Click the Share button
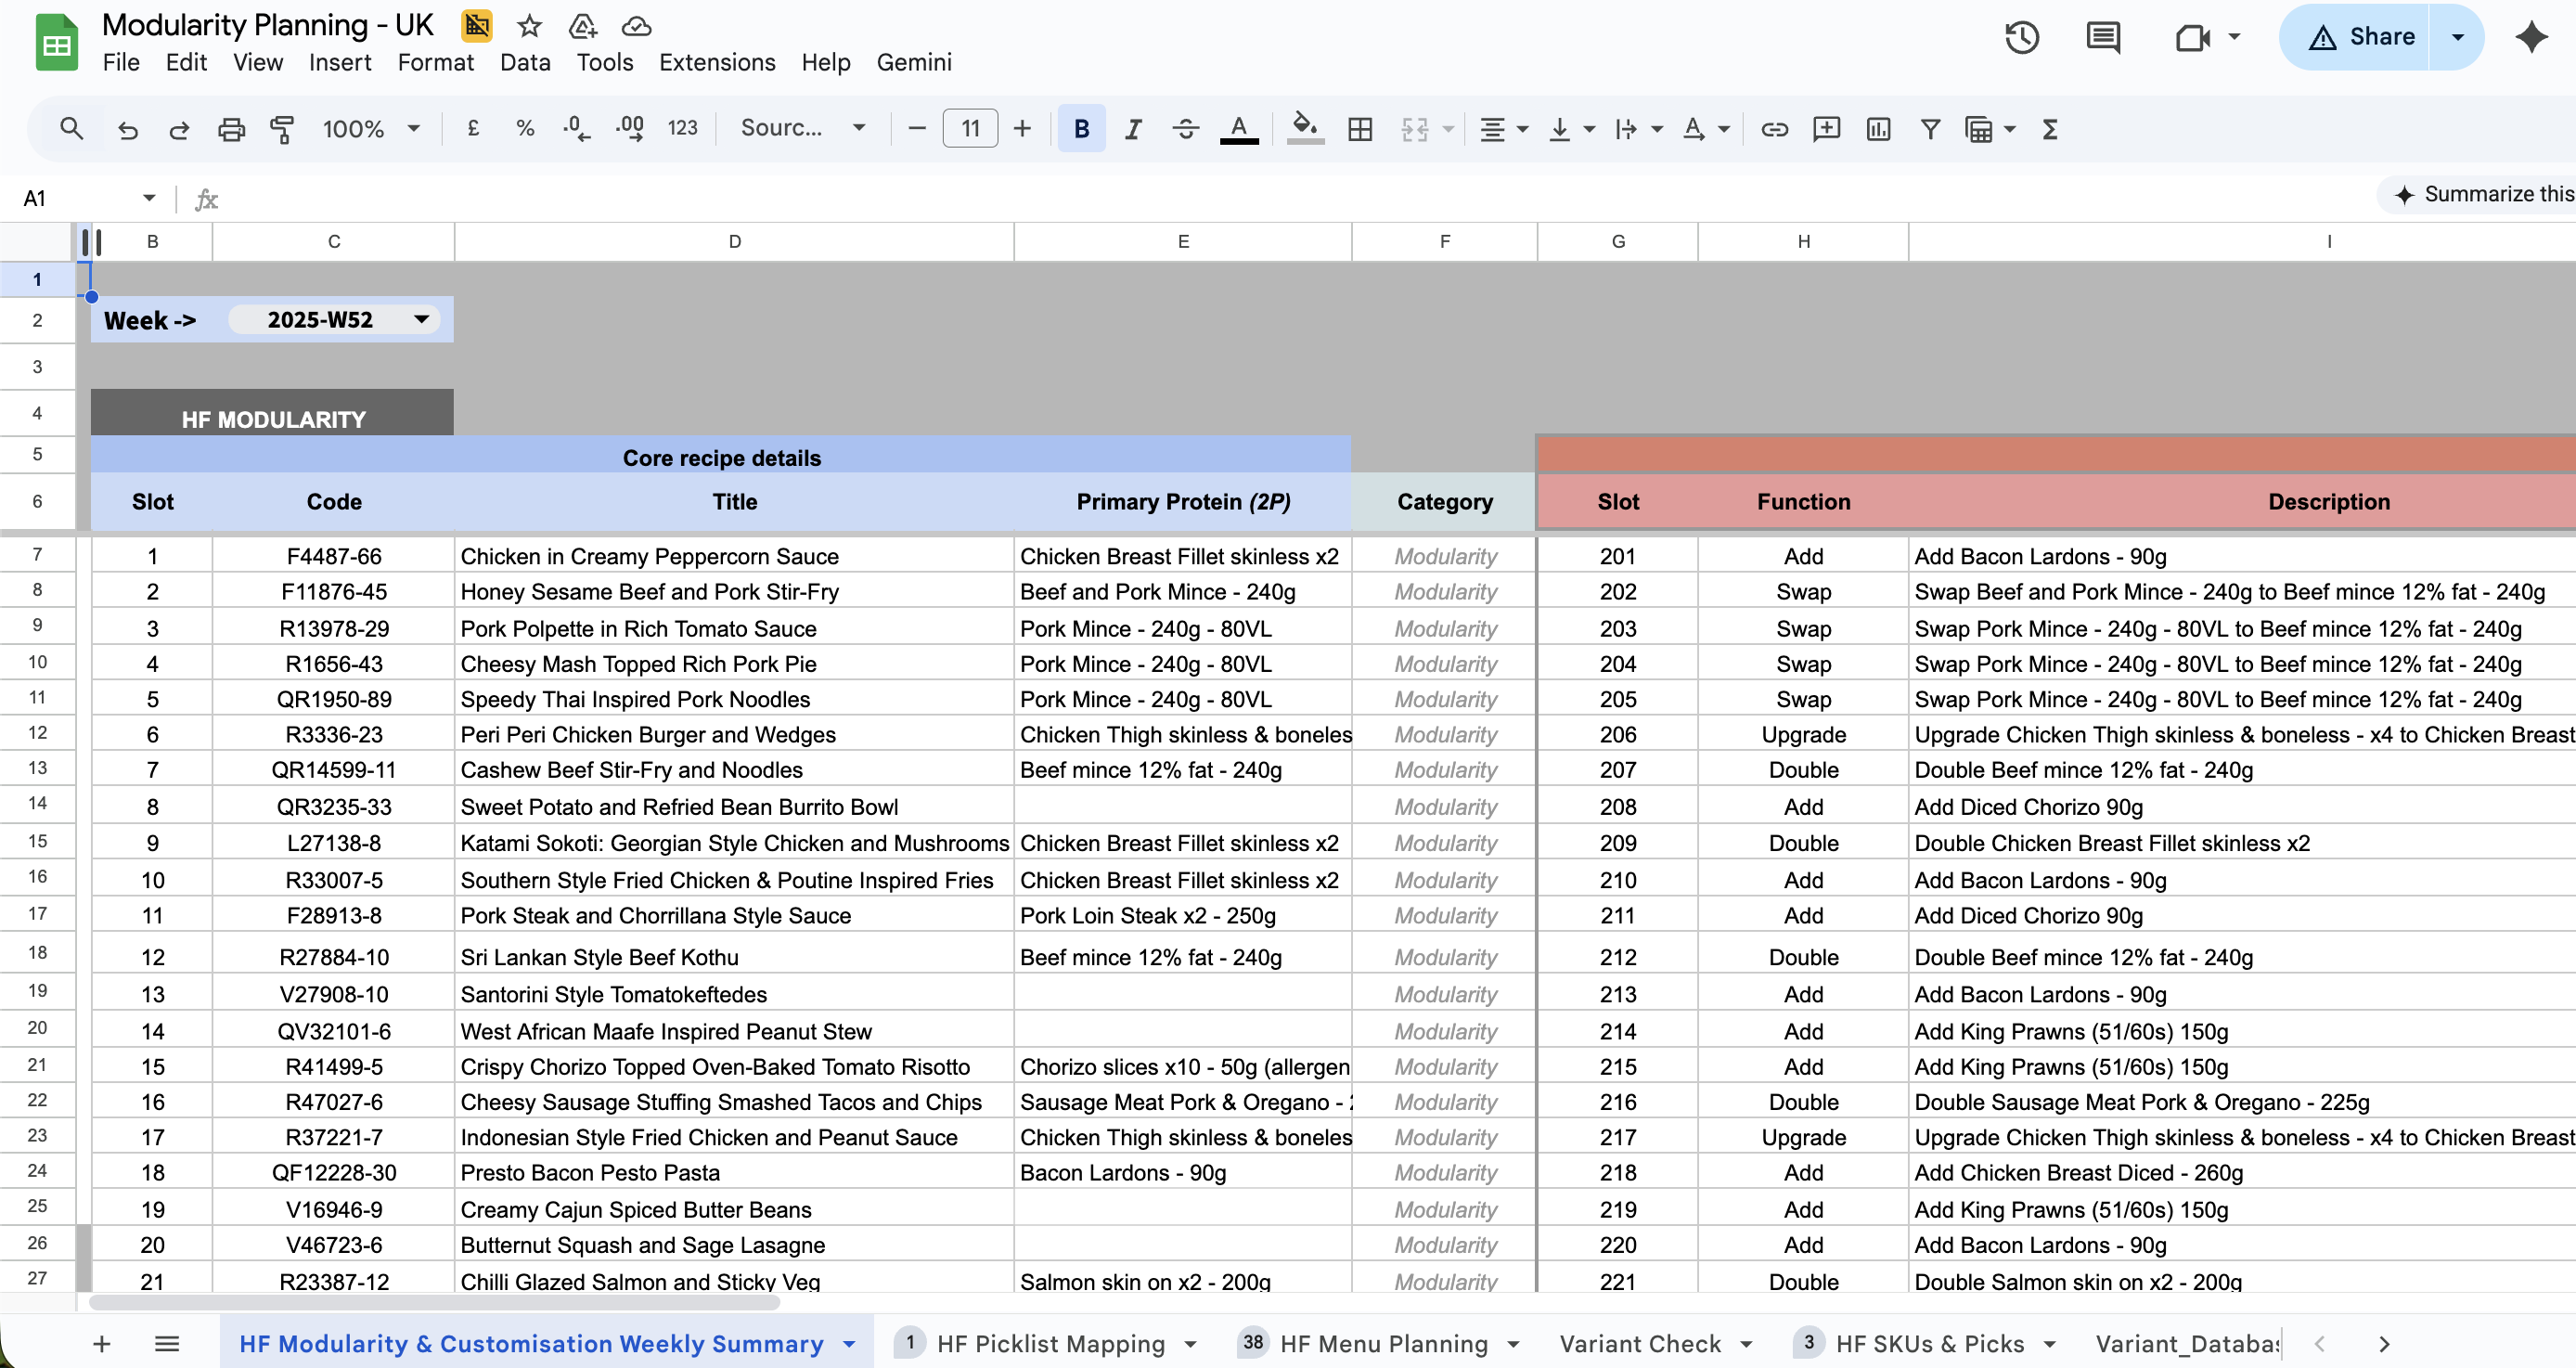2576x1368 pixels. coord(2361,37)
